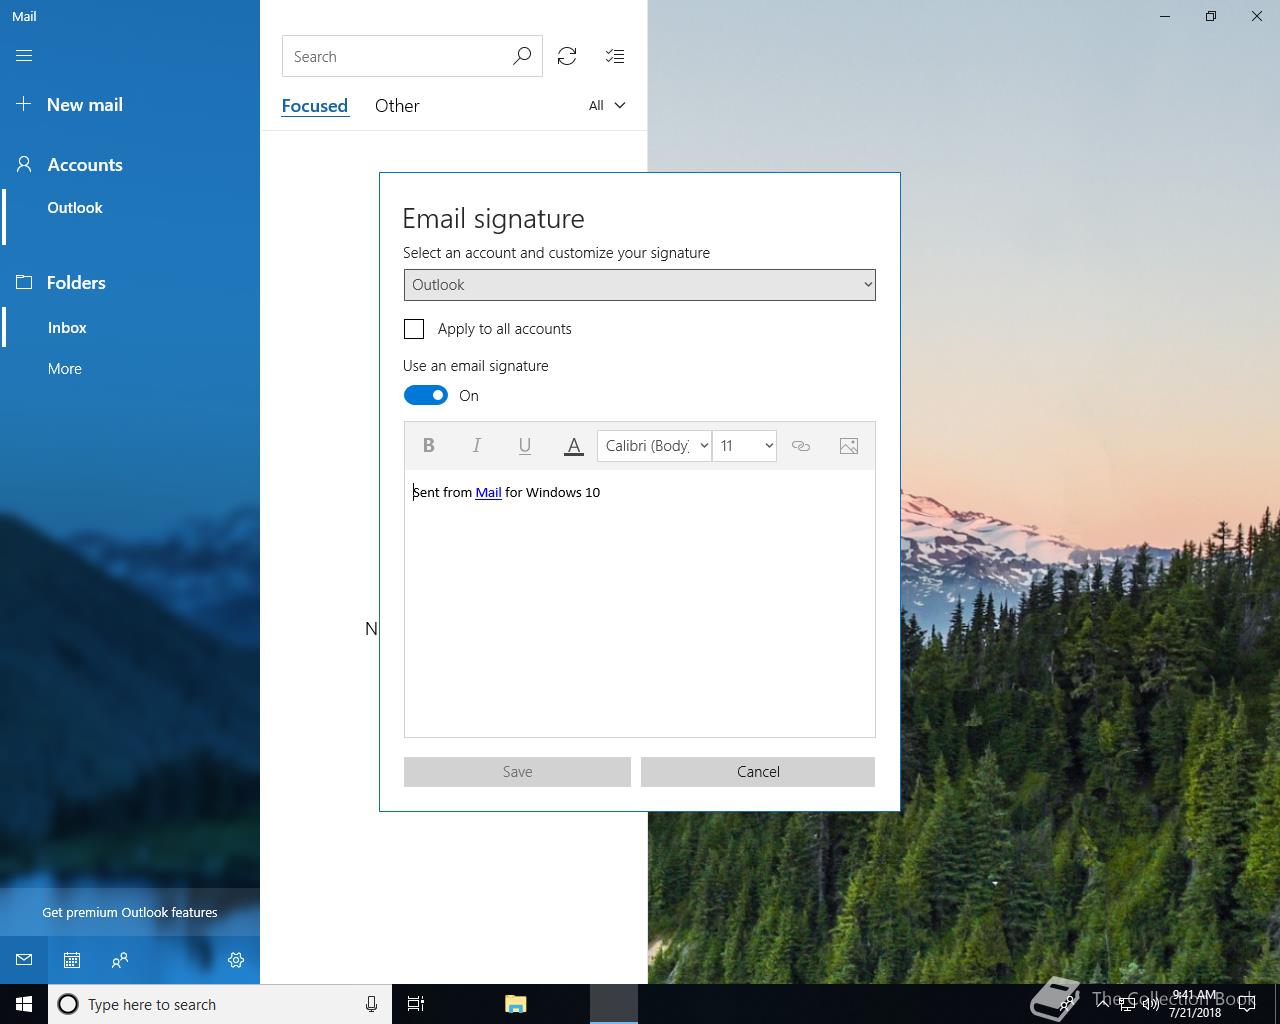Switch to Other tab
This screenshot has height=1024, width=1280.
point(397,106)
